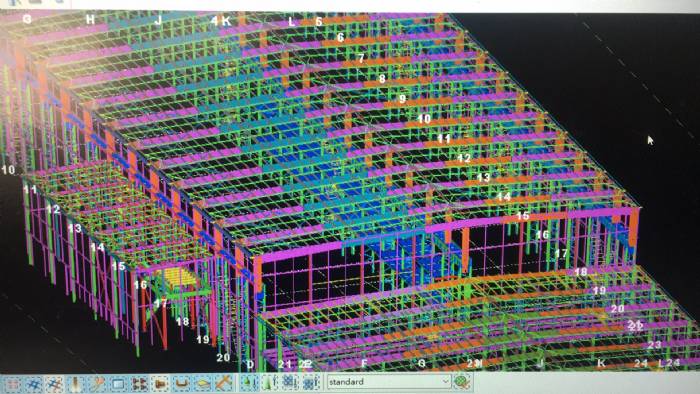
Task: Enable the first blue components selection icon
Action: pos(289,382)
